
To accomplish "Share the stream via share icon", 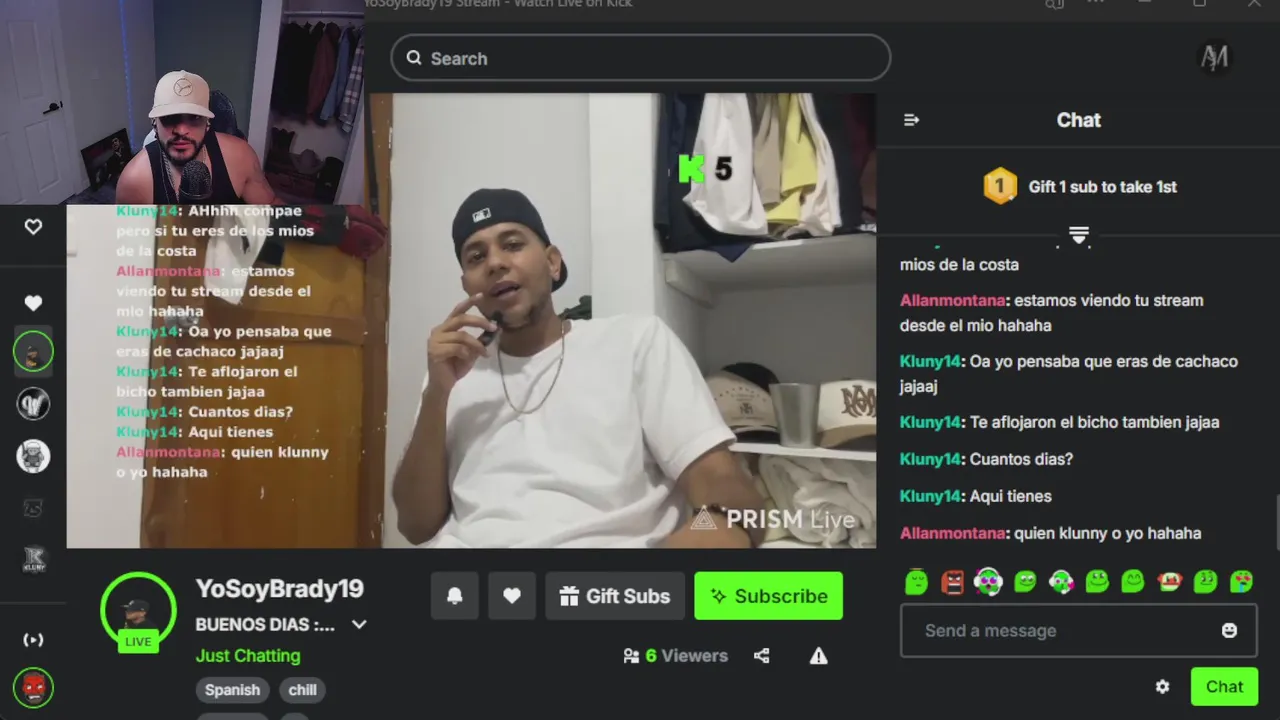I will click(x=762, y=656).
